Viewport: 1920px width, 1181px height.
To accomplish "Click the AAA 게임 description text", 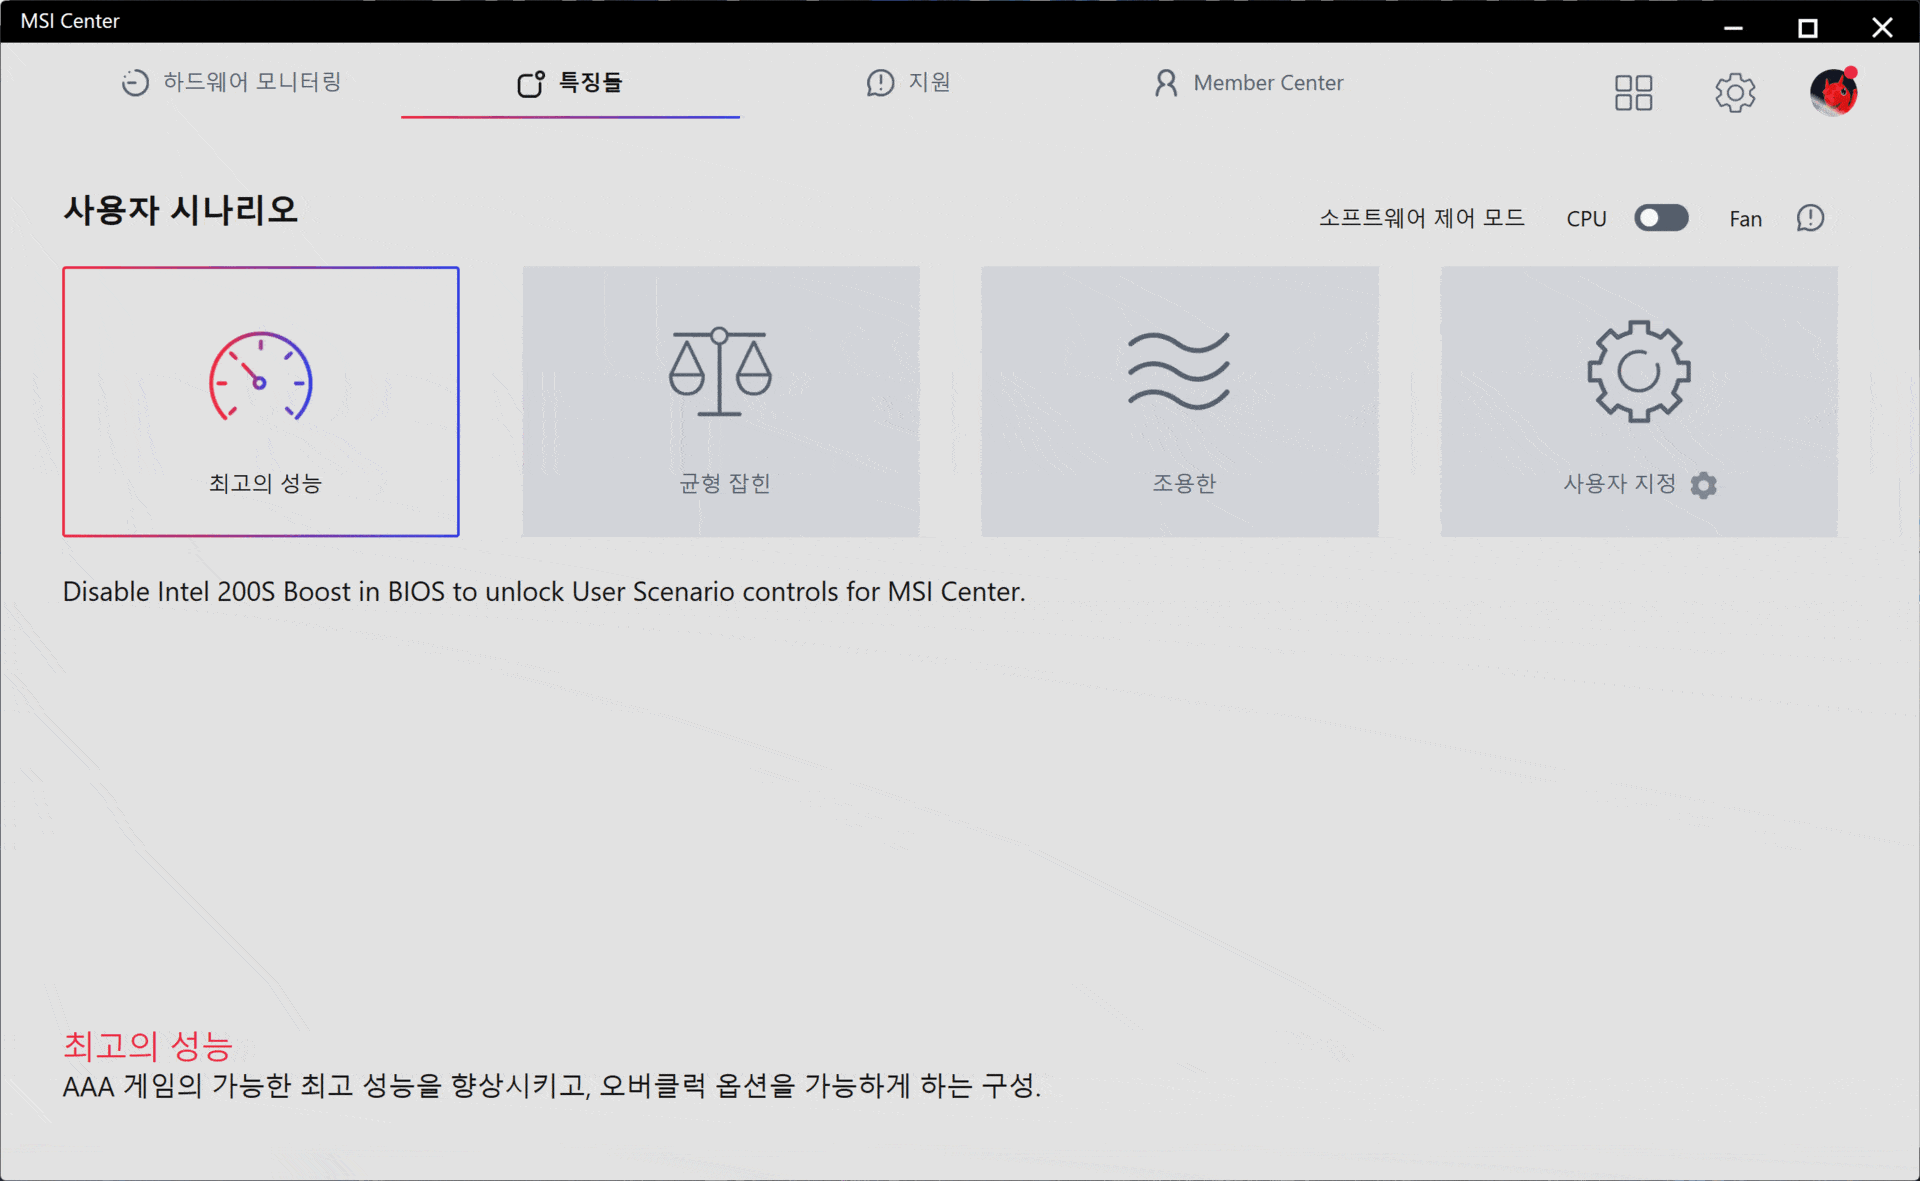I will (552, 1086).
